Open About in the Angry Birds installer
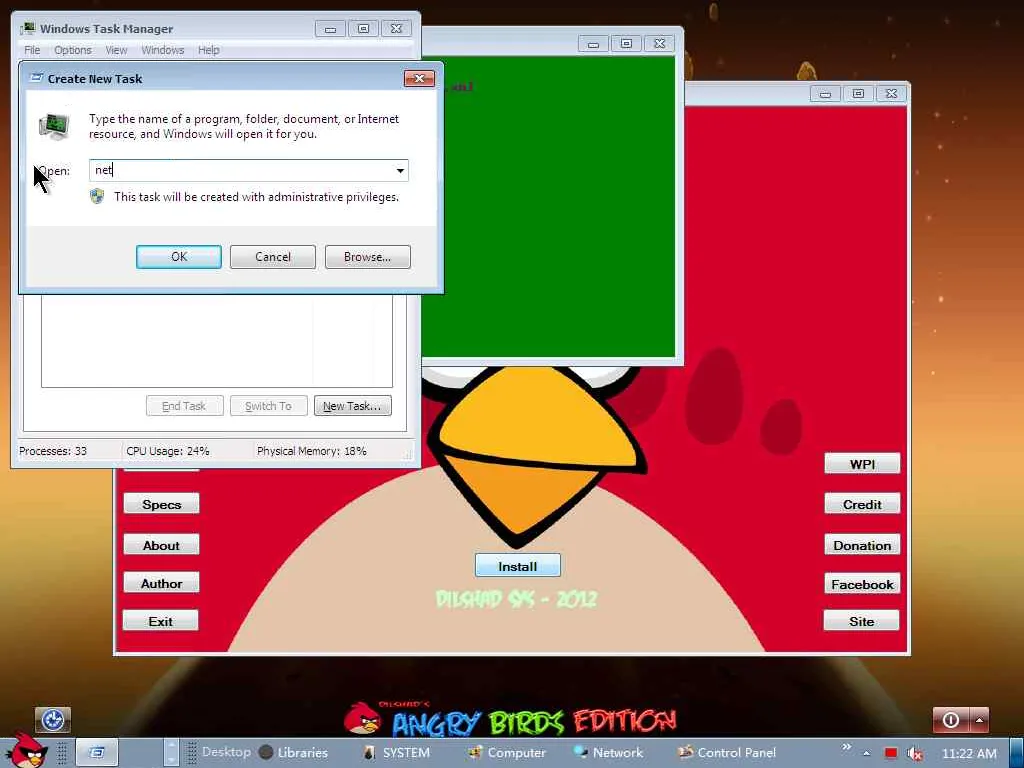This screenshot has width=1024, height=768. (161, 545)
